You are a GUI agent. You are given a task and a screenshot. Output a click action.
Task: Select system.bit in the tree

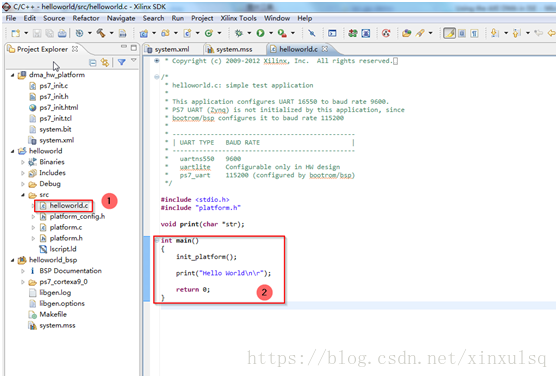pos(55,130)
